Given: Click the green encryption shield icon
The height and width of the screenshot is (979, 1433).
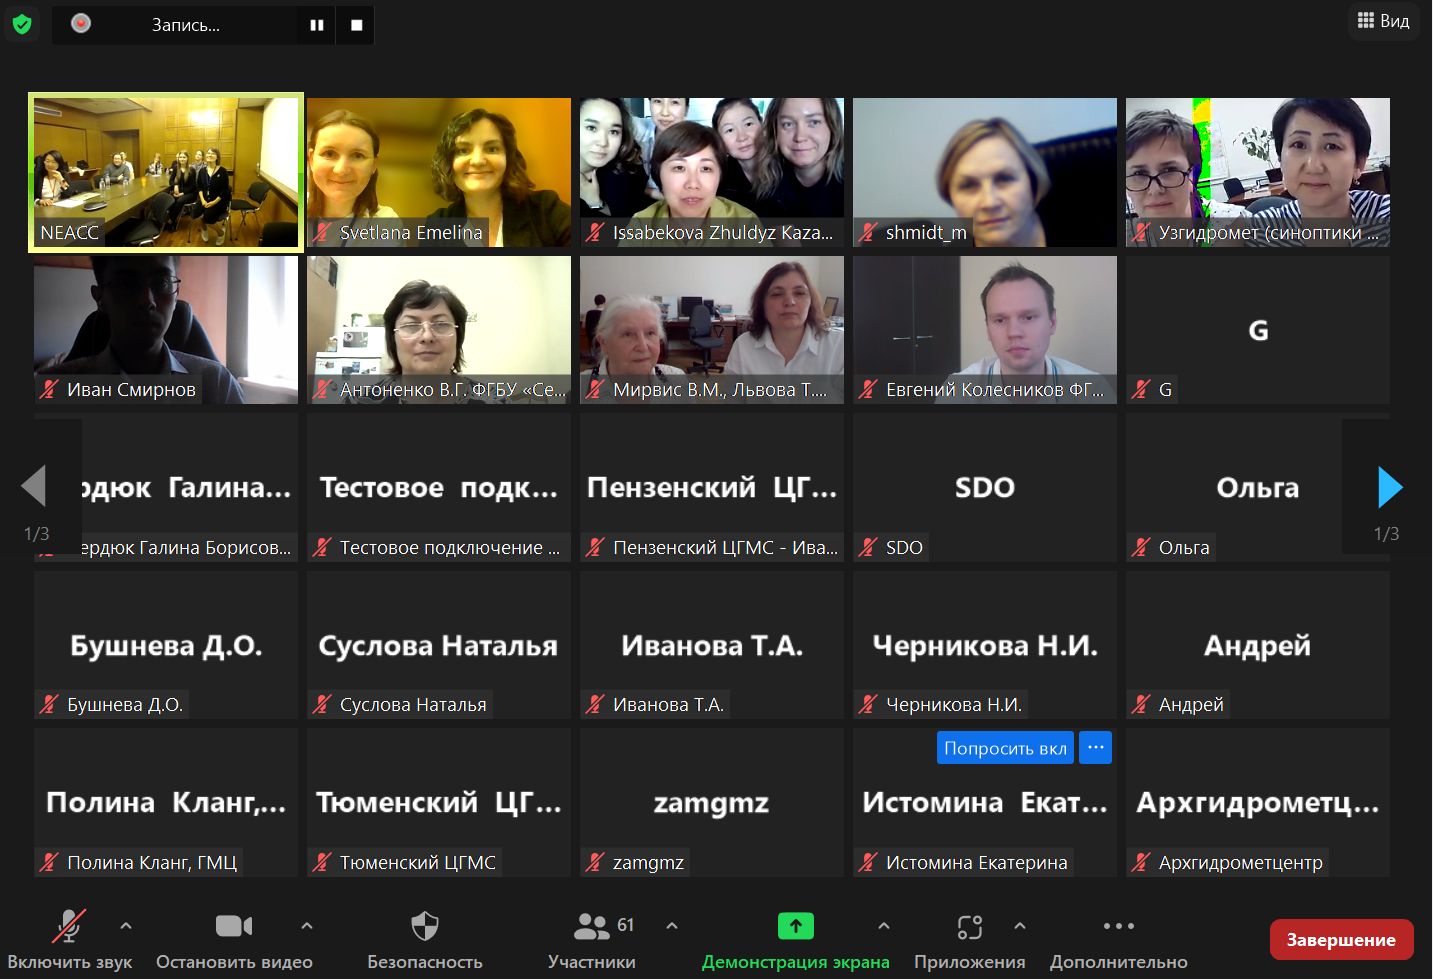Looking at the screenshot, I should click(22, 24).
